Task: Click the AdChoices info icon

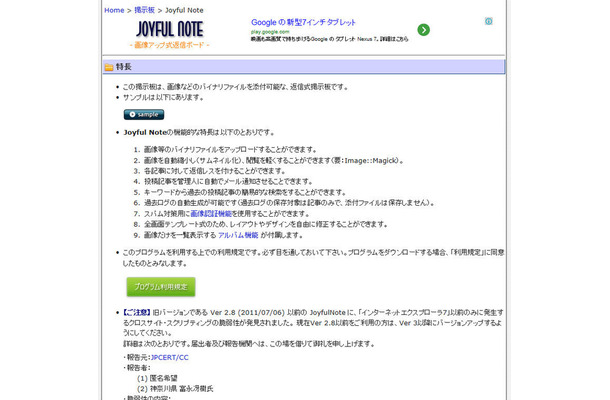Action: coord(488,19)
